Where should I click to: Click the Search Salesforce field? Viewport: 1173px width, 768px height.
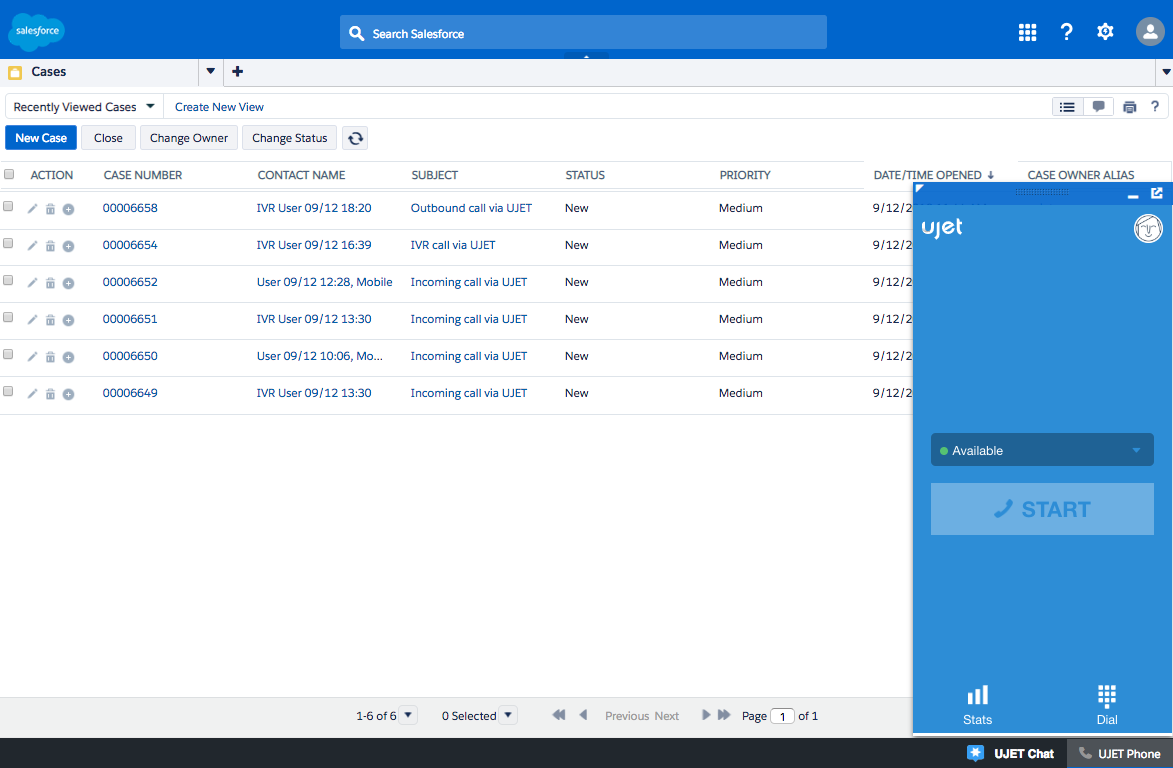click(x=583, y=33)
